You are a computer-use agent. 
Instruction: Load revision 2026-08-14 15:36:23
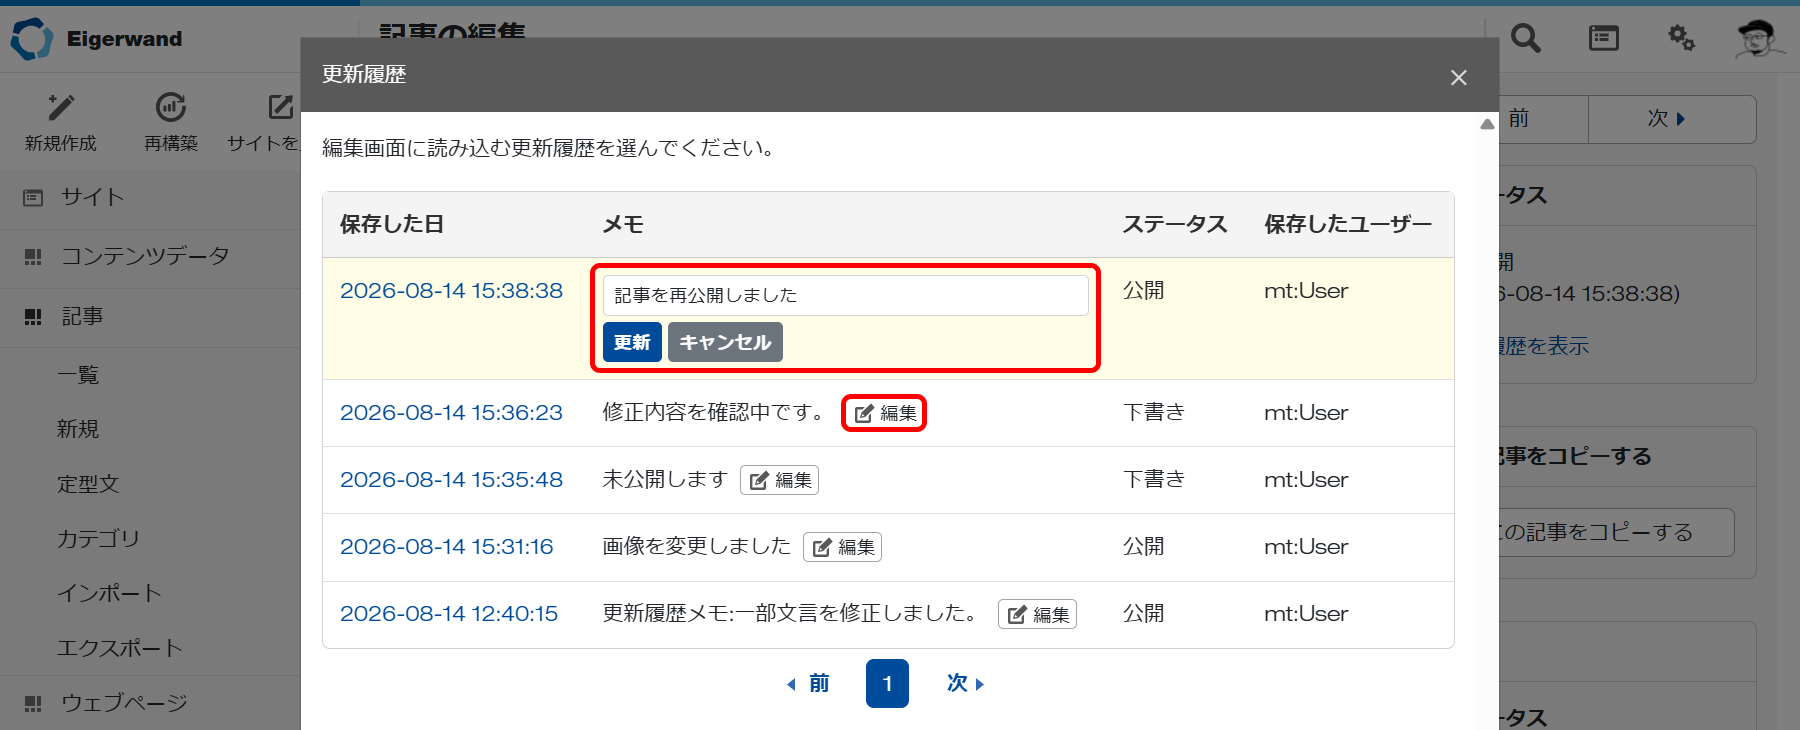point(451,413)
